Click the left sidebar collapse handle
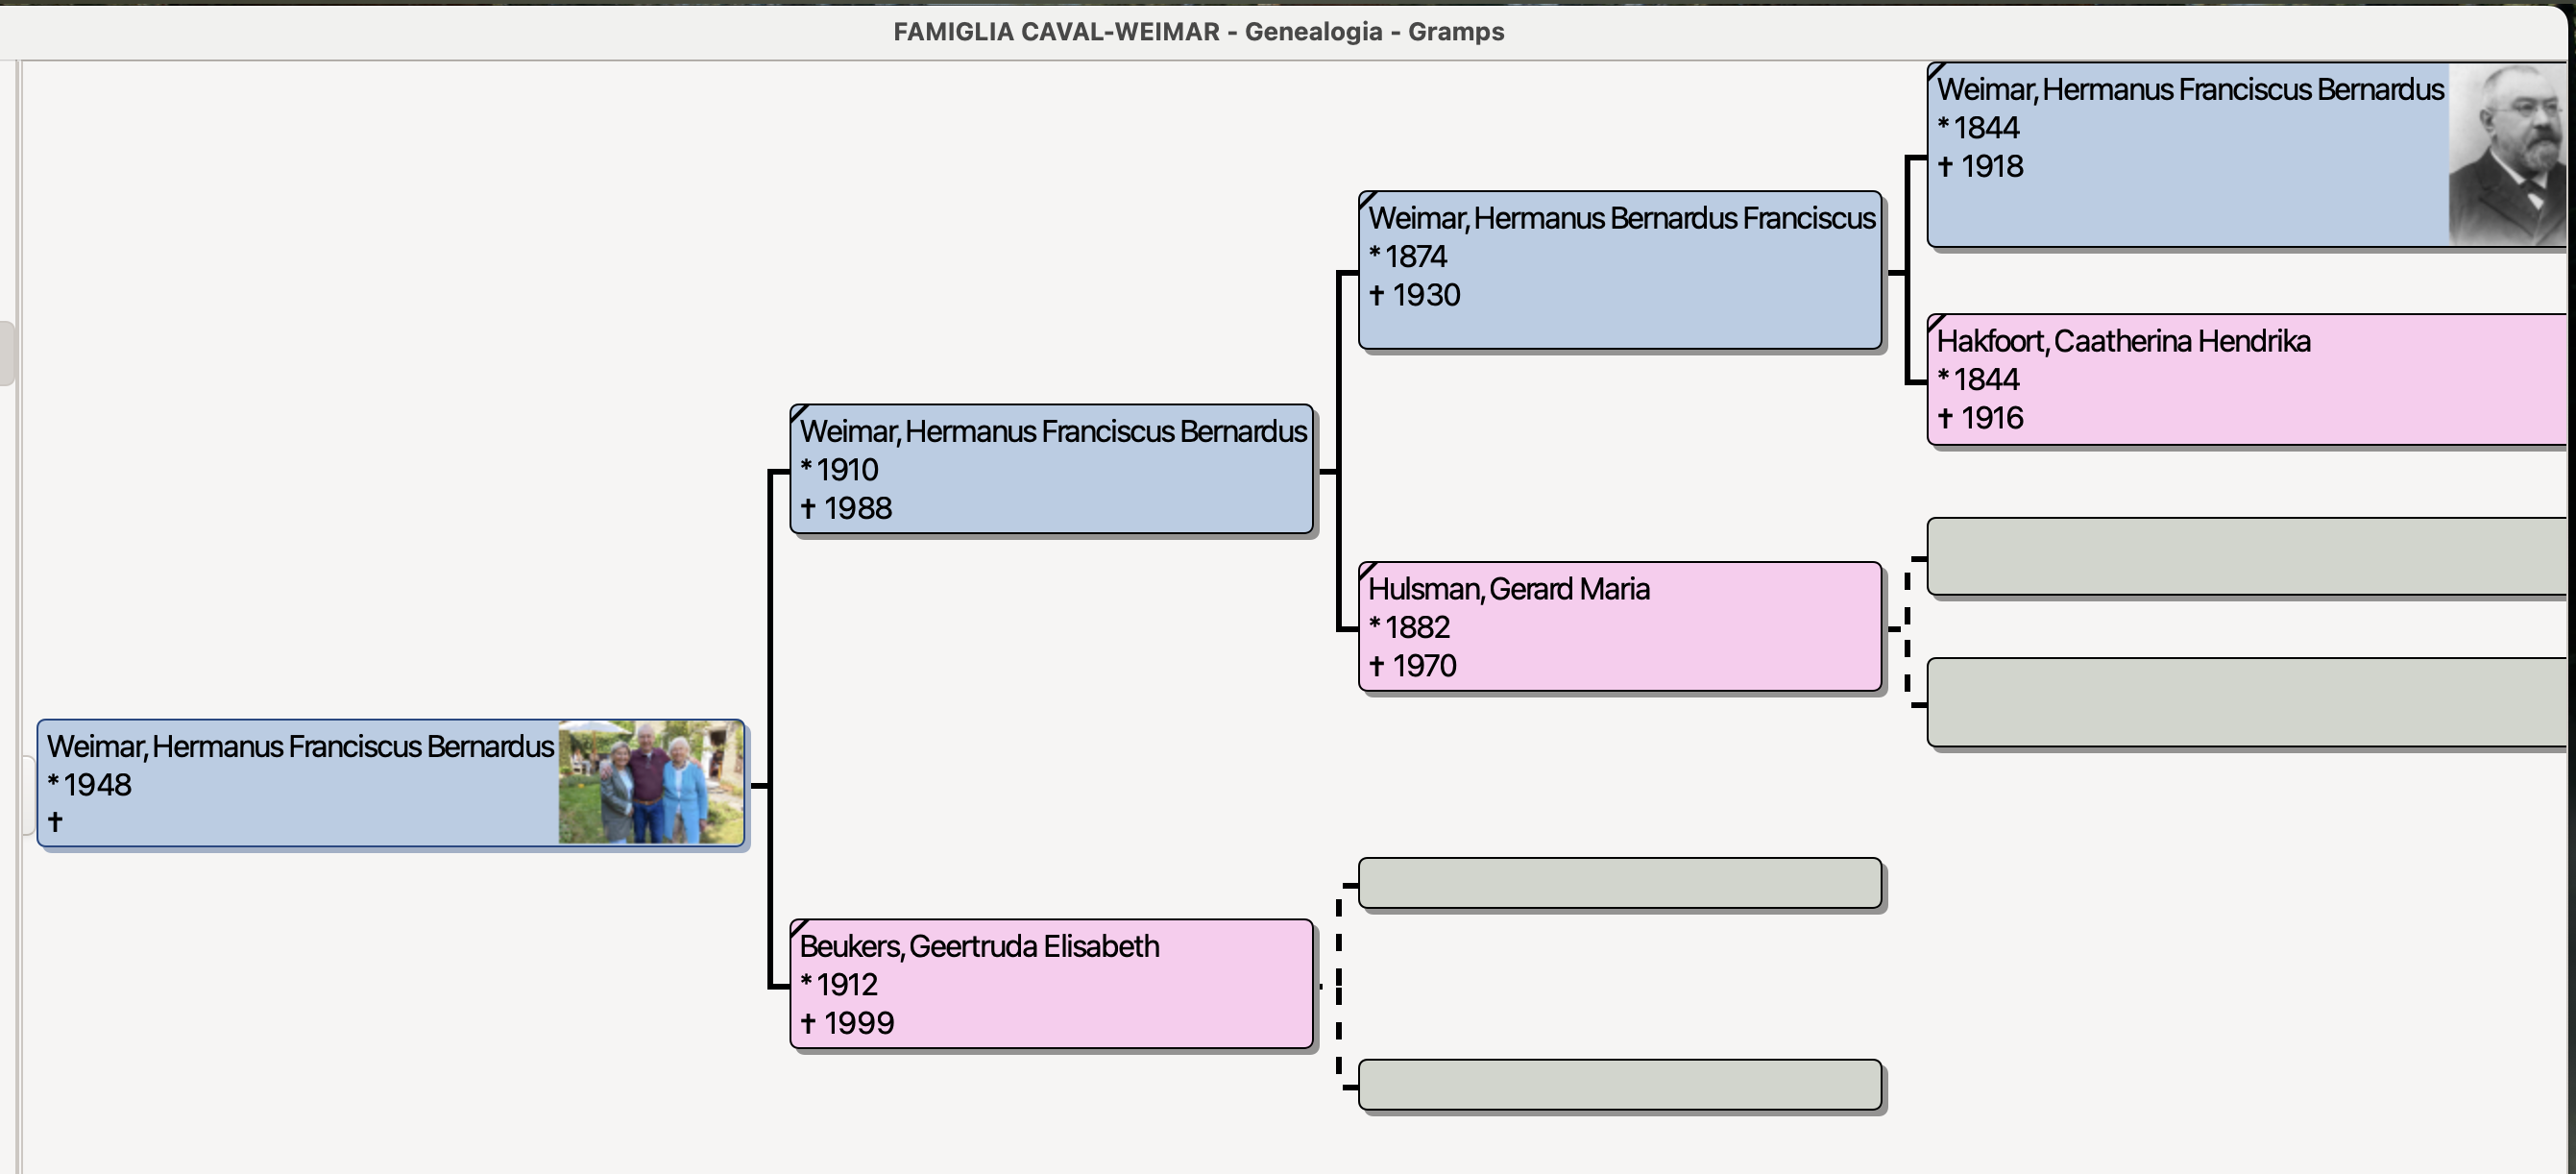This screenshot has width=2576, height=1174. click(7, 352)
